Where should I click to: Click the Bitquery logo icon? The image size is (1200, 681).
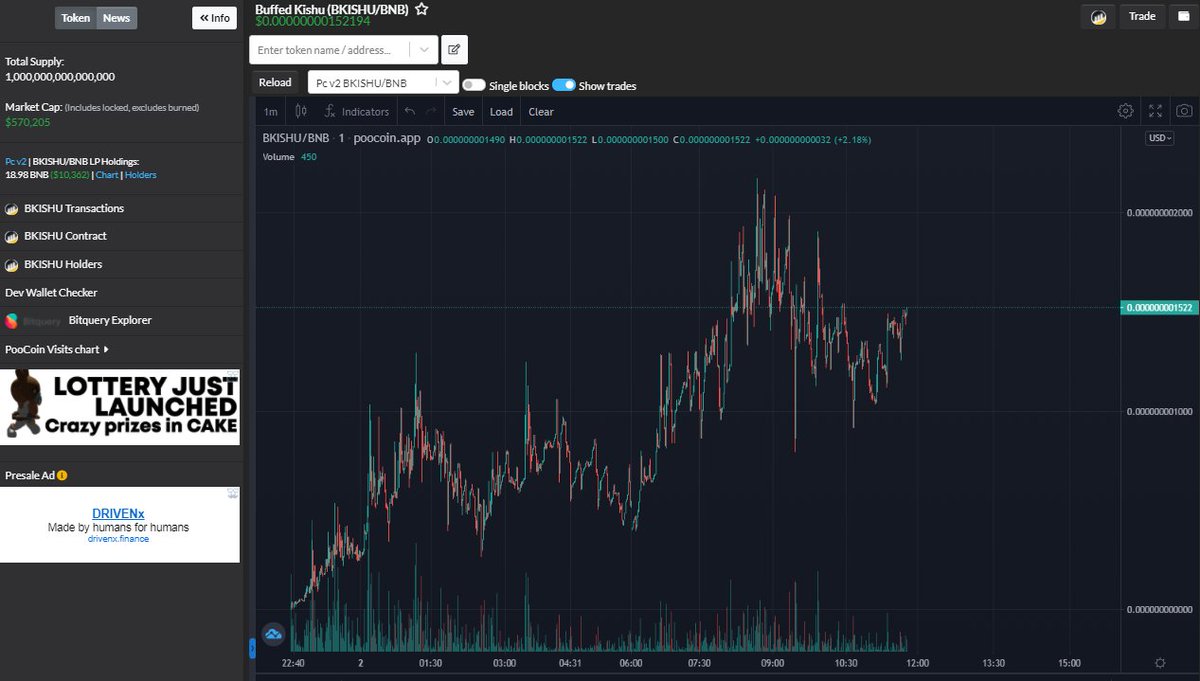12,321
